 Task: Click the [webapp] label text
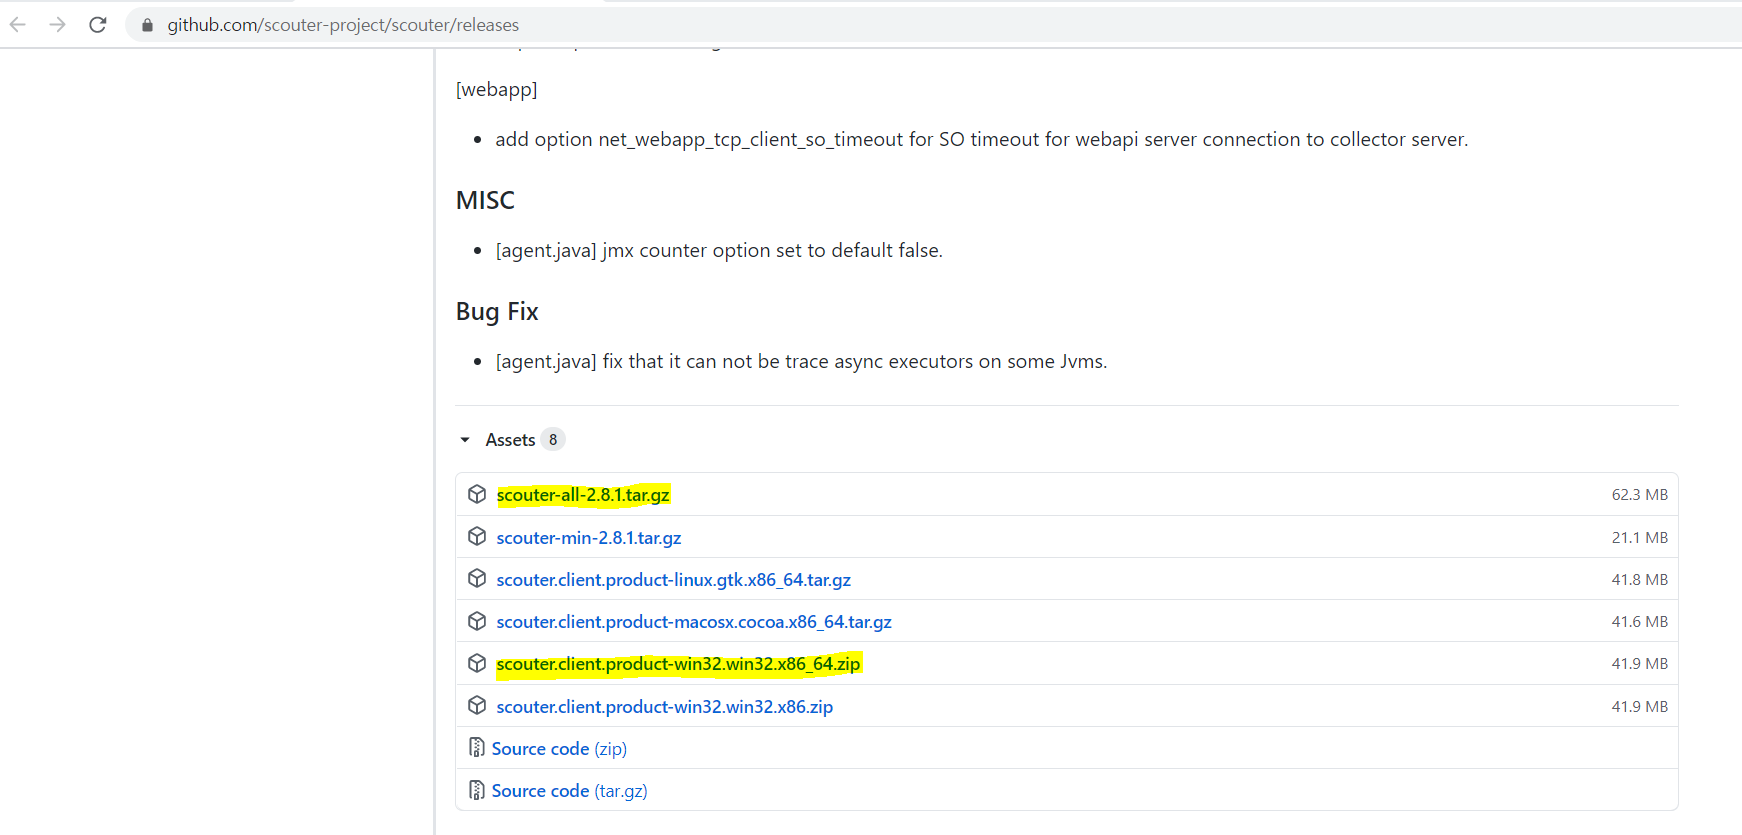tap(496, 90)
